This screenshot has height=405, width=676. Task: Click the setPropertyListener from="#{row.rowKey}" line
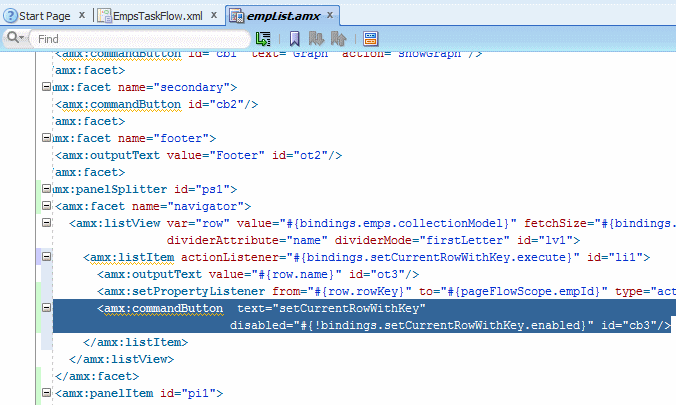click(x=386, y=292)
